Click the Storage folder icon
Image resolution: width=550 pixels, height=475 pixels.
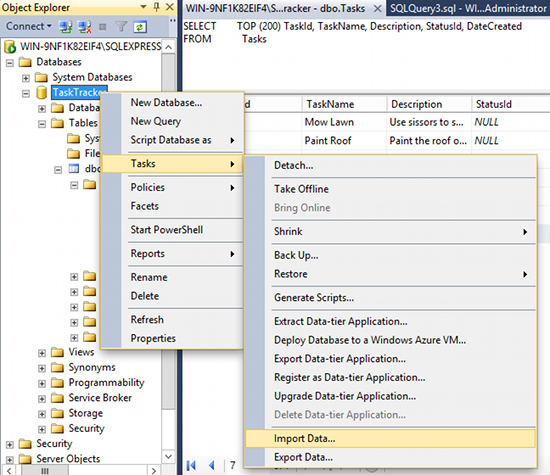[x=58, y=413]
